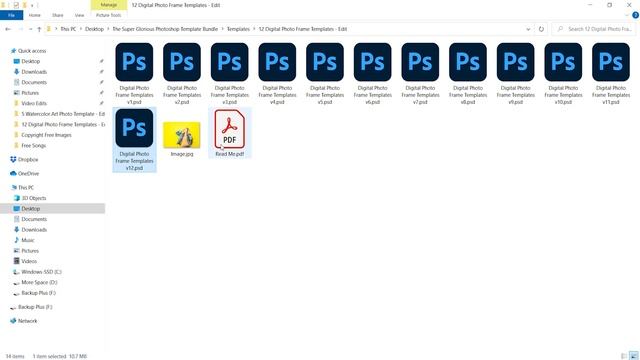
Task: Open Quick Access Toolbar customize dropdown
Action: pos(32,5)
